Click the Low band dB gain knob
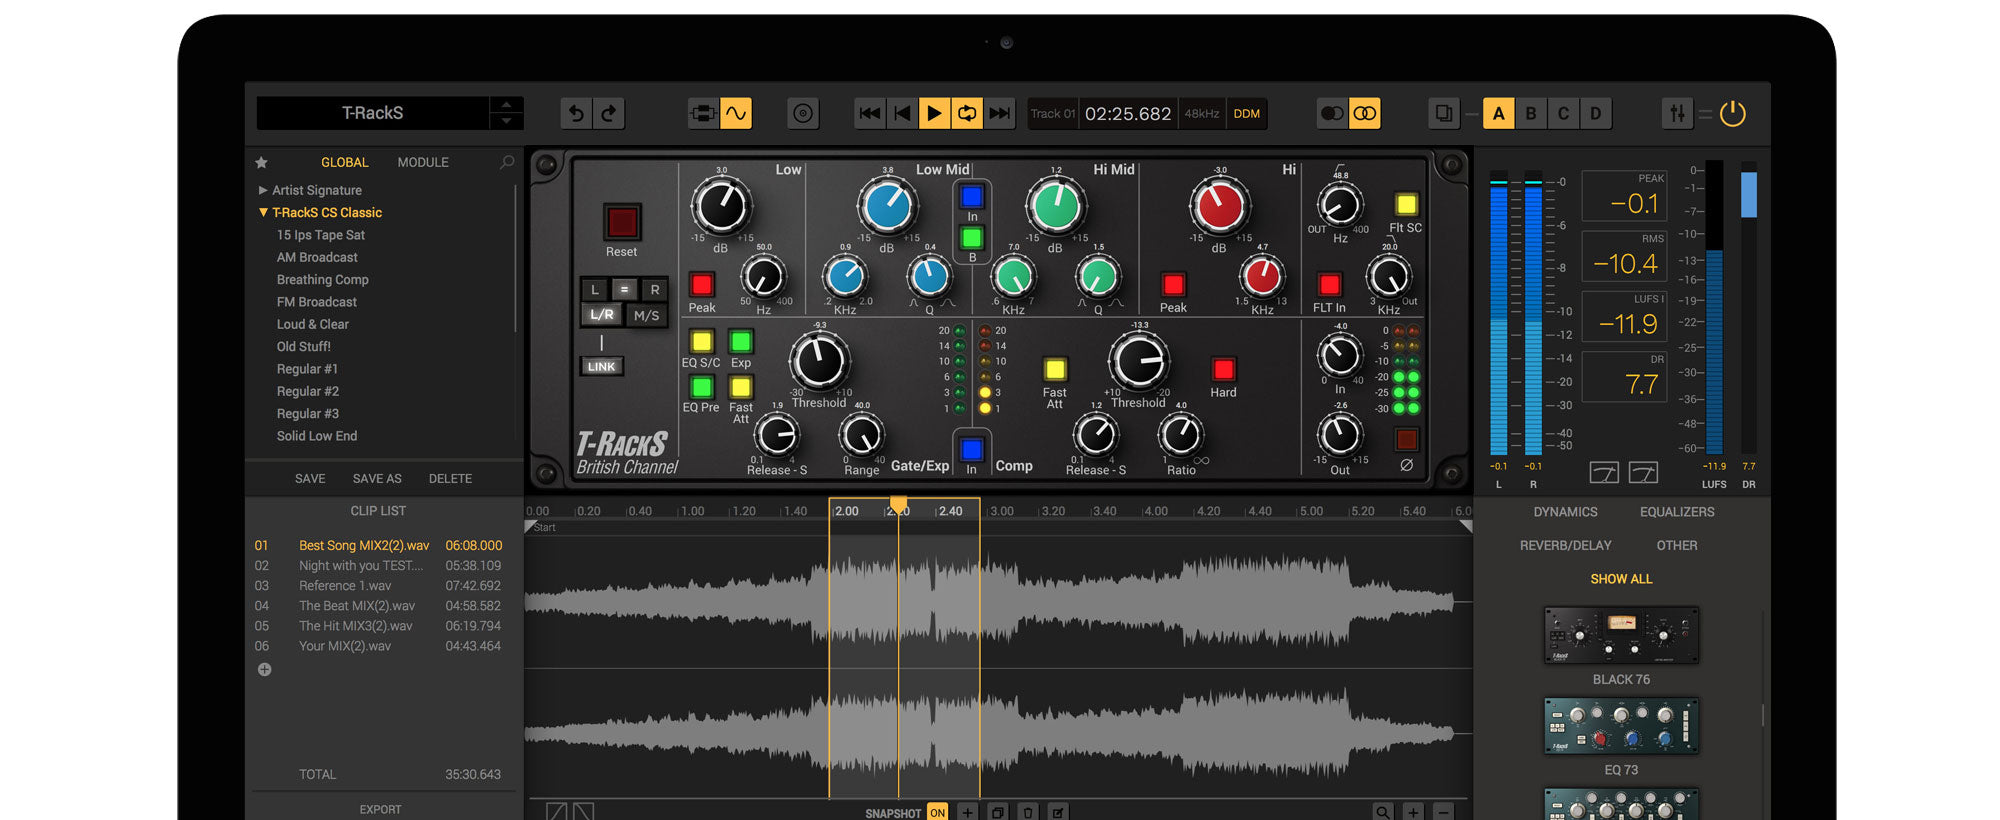2000x820 pixels. pos(721,206)
